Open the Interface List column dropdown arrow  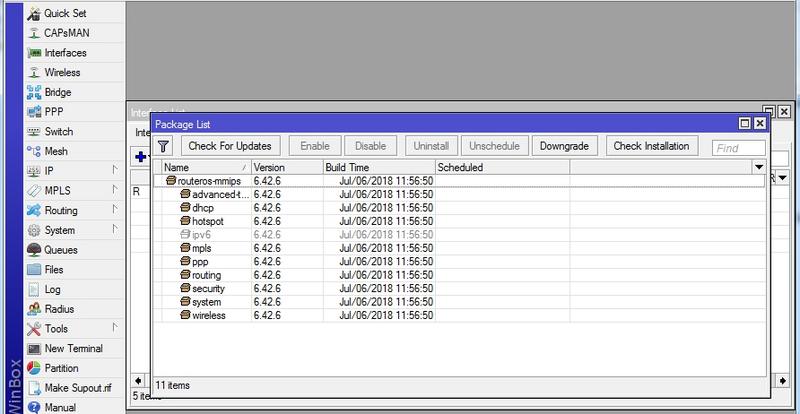[x=782, y=178]
